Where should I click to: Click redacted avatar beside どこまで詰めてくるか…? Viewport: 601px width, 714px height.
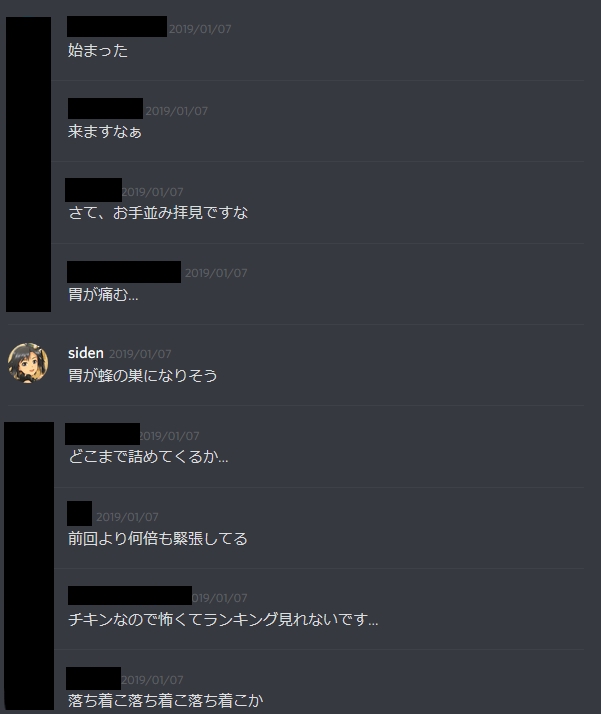coord(29,566)
